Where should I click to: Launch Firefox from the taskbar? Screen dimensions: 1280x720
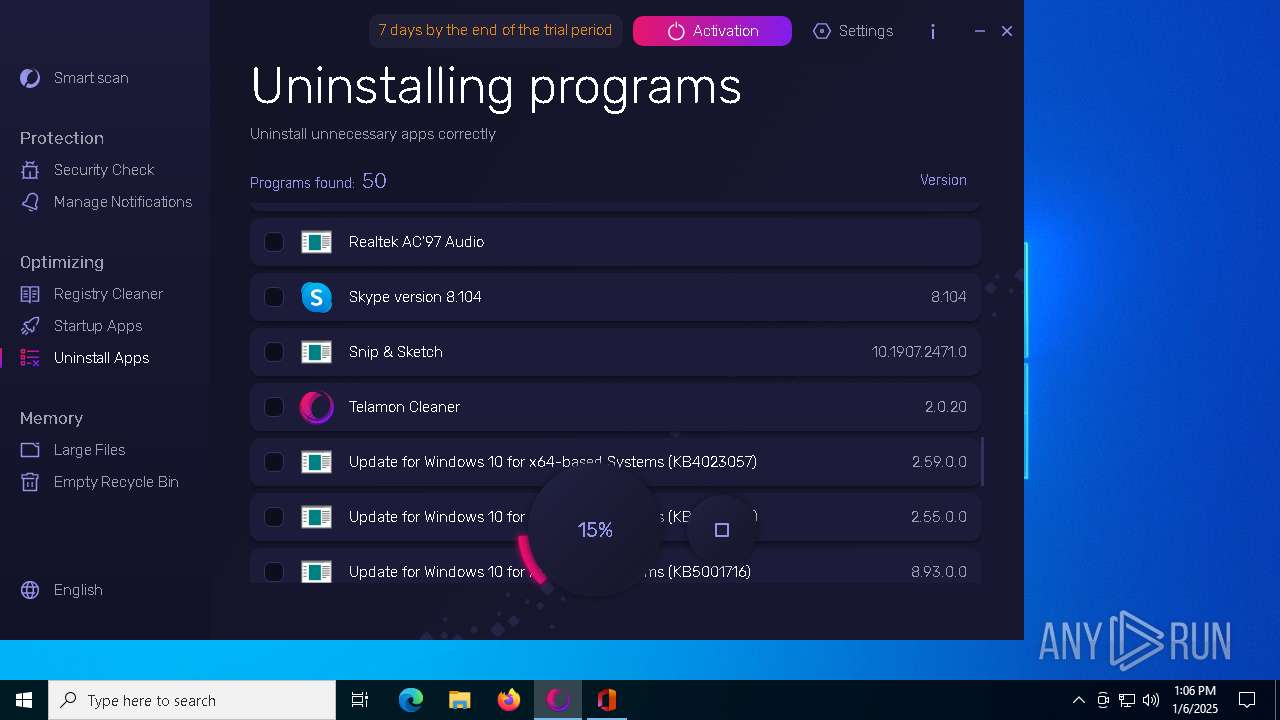tap(509, 700)
